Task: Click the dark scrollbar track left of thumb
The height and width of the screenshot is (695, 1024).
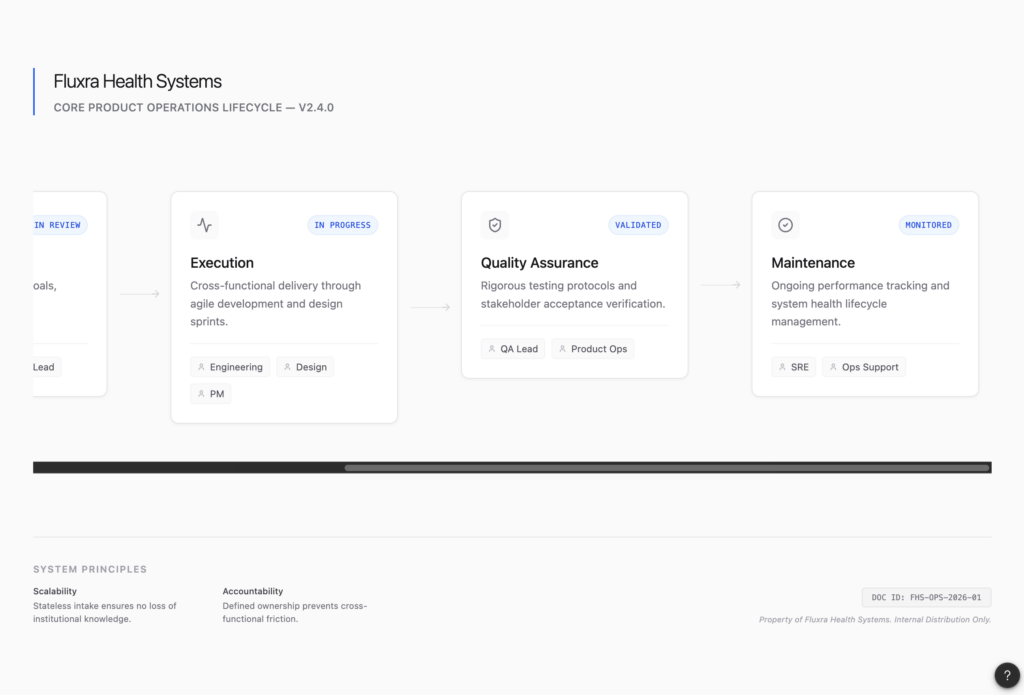Action: 189,468
